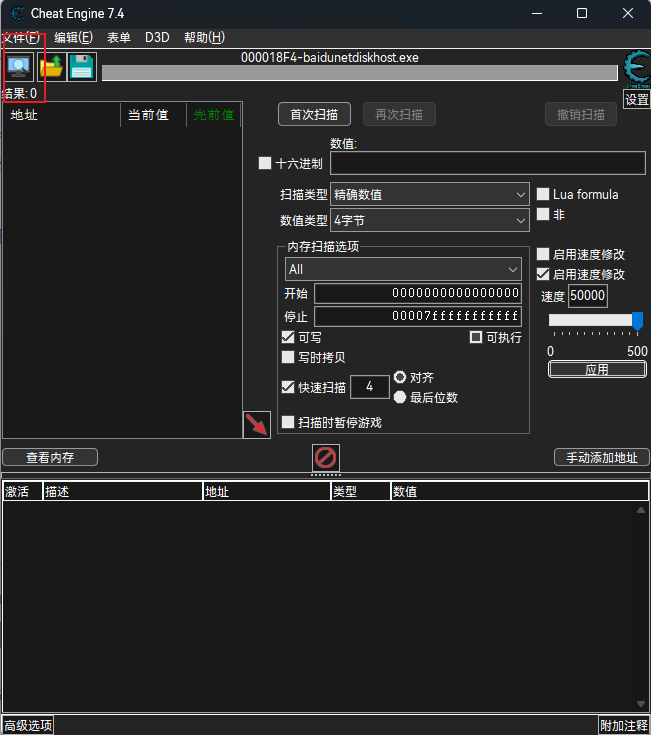Viewport: 651px width, 735px height.
Task: Open 高级选项 advanced options
Action: pos(28,726)
